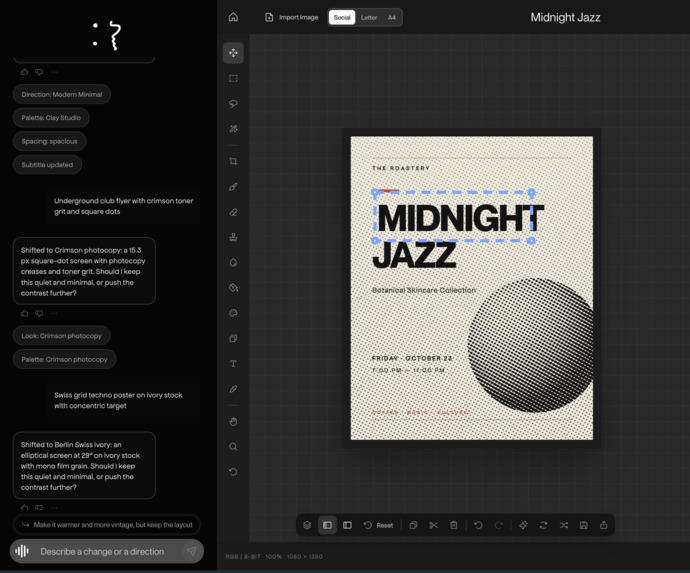The width and height of the screenshot is (690, 573).
Task: Switch to the Social format tab
Action: coord(342,17)
